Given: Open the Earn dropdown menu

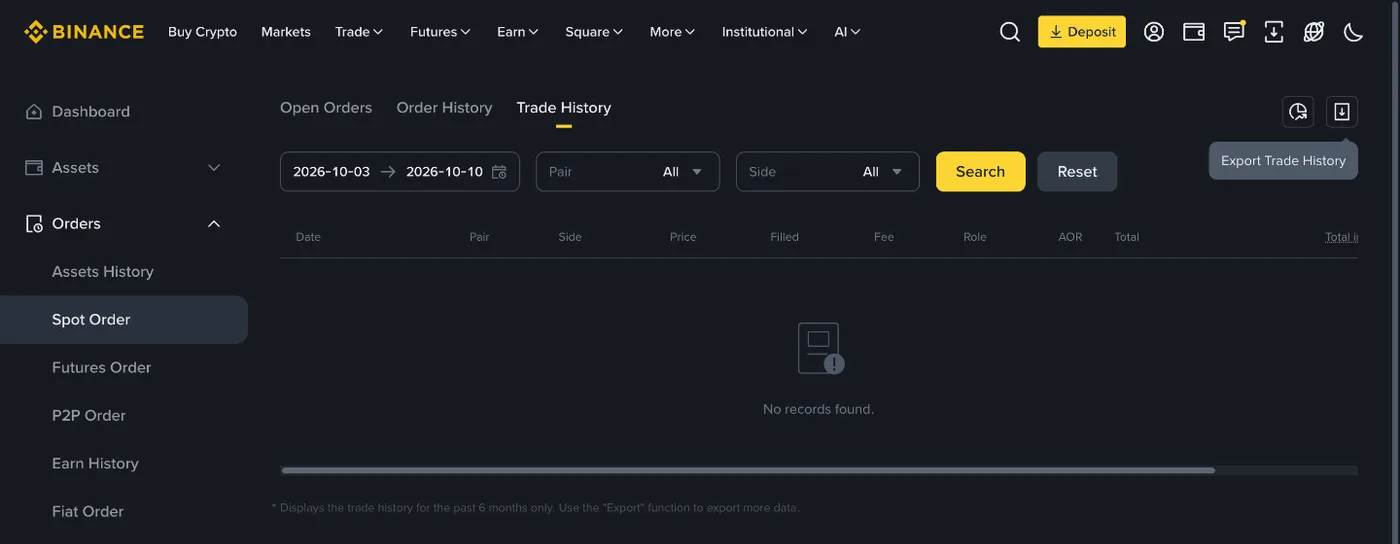Looking at the screenshot, I should (x=518, y=32).
